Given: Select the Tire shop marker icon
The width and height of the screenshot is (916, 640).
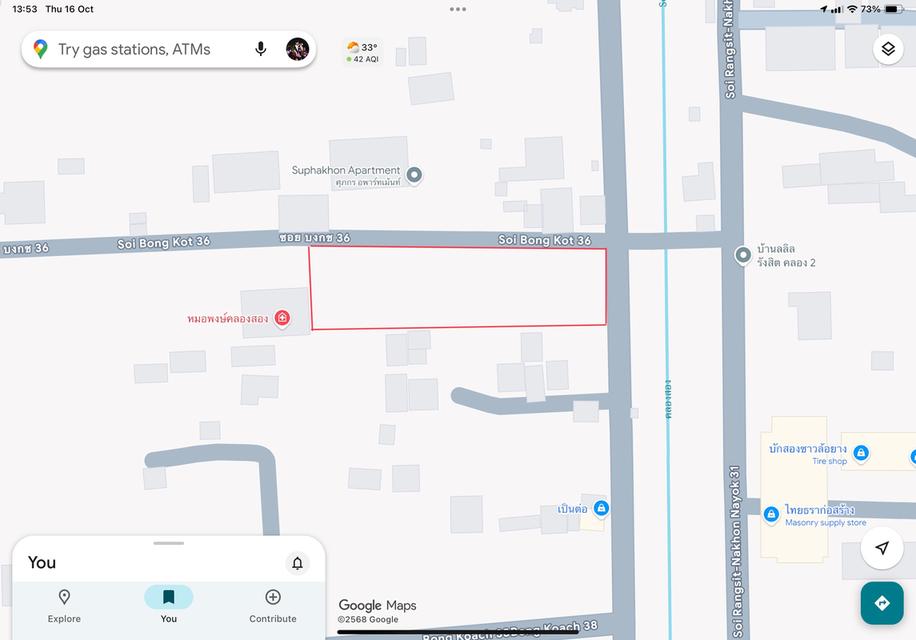Looking at the screenshot, I should [861, 453].
